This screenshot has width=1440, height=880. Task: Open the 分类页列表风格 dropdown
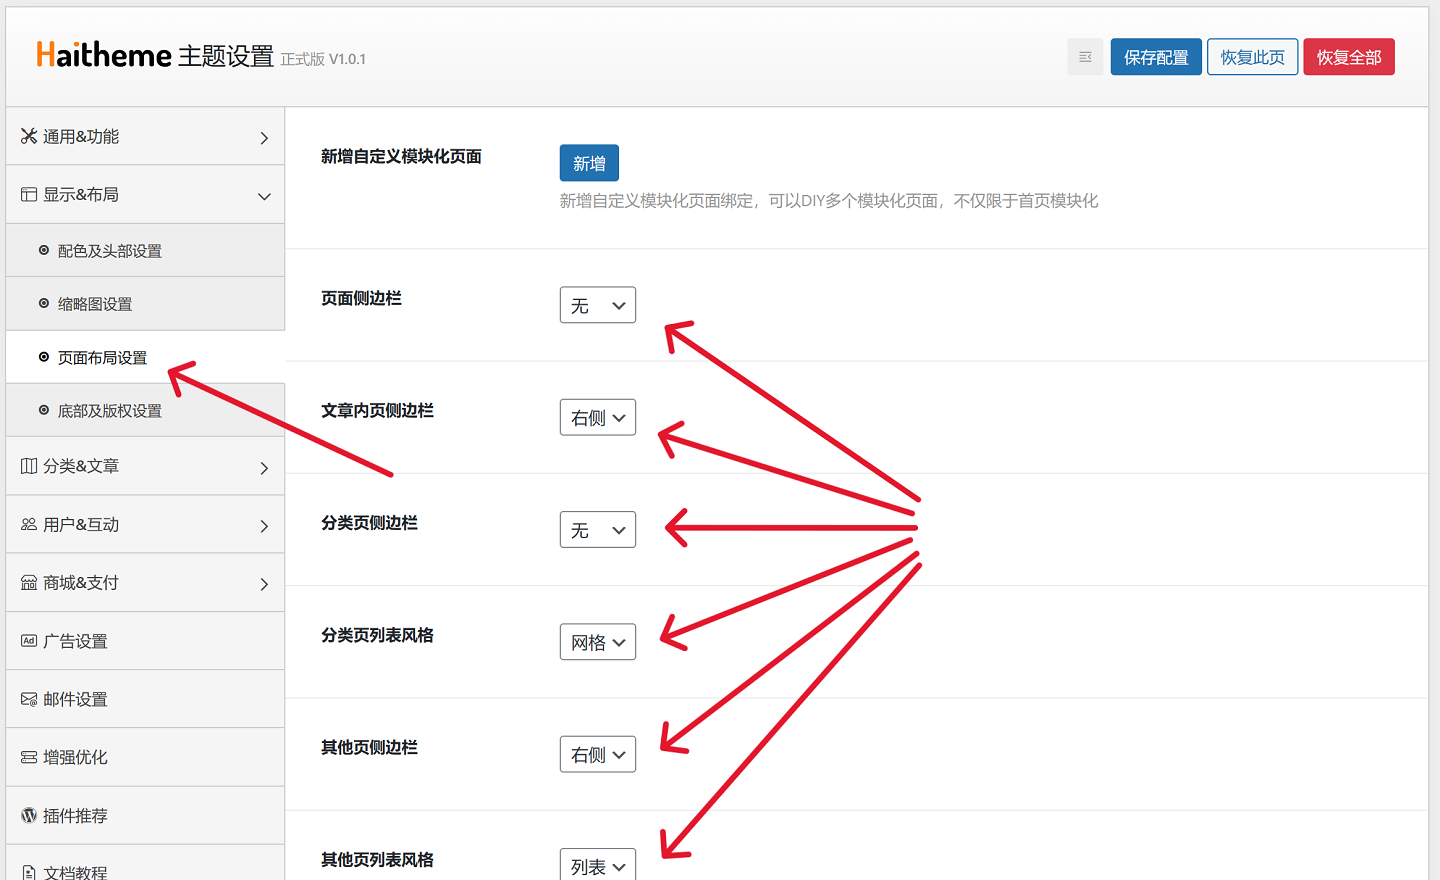(x=598, y=642)
